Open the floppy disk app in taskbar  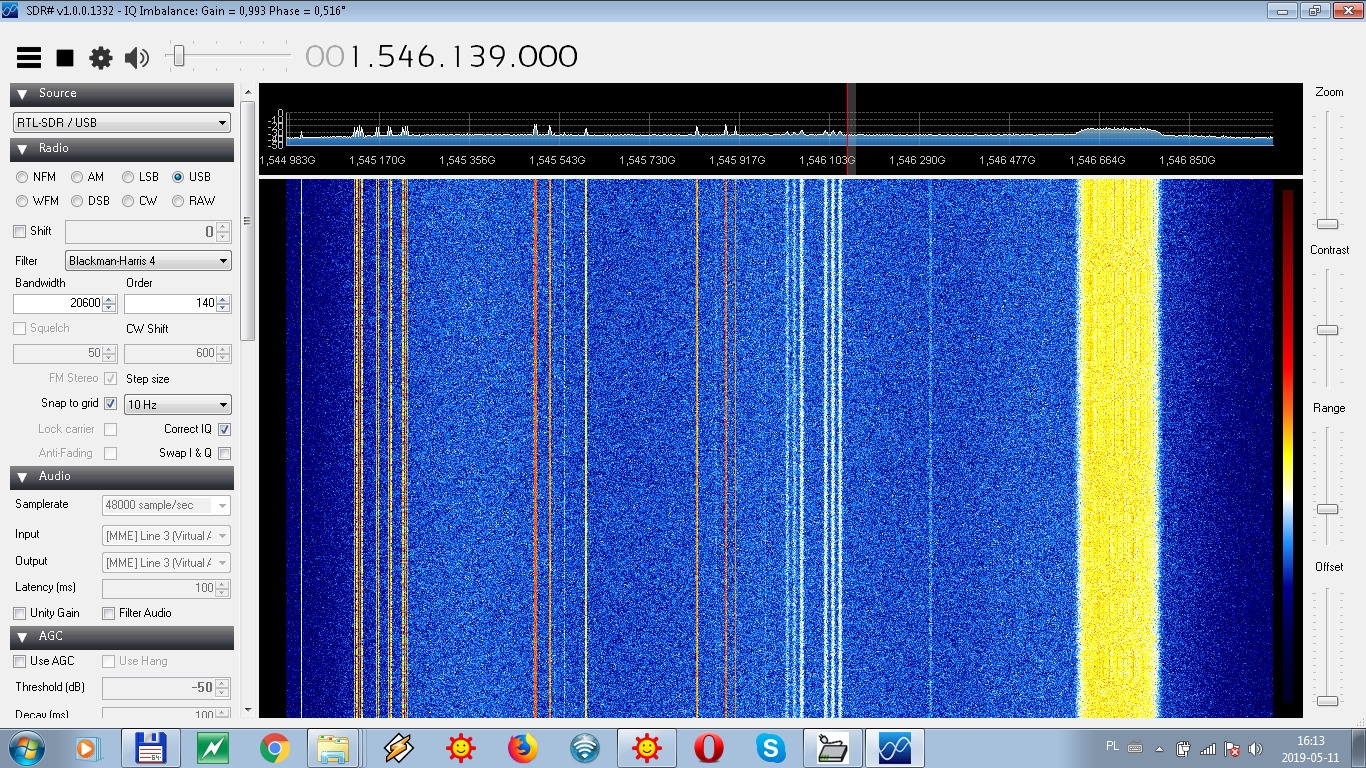(150, 748)
